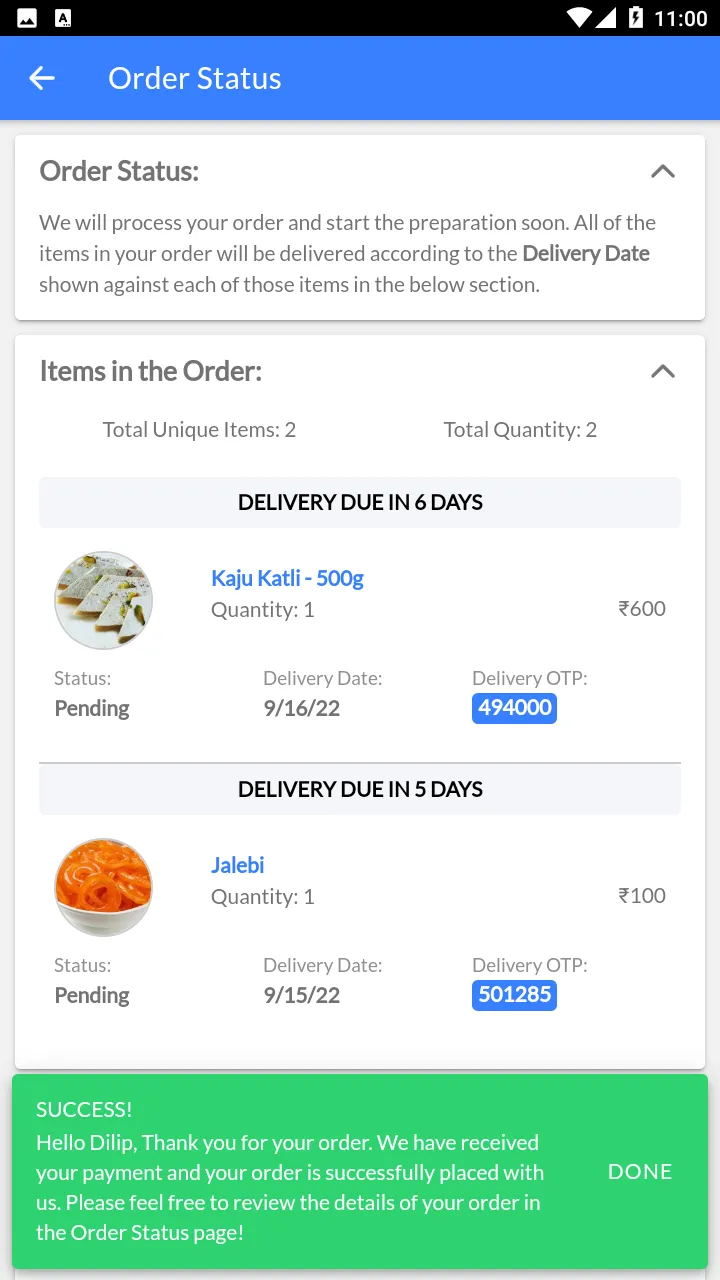Open the Jalebi product link
The image size is (720, 1280).
coord(237,865)
